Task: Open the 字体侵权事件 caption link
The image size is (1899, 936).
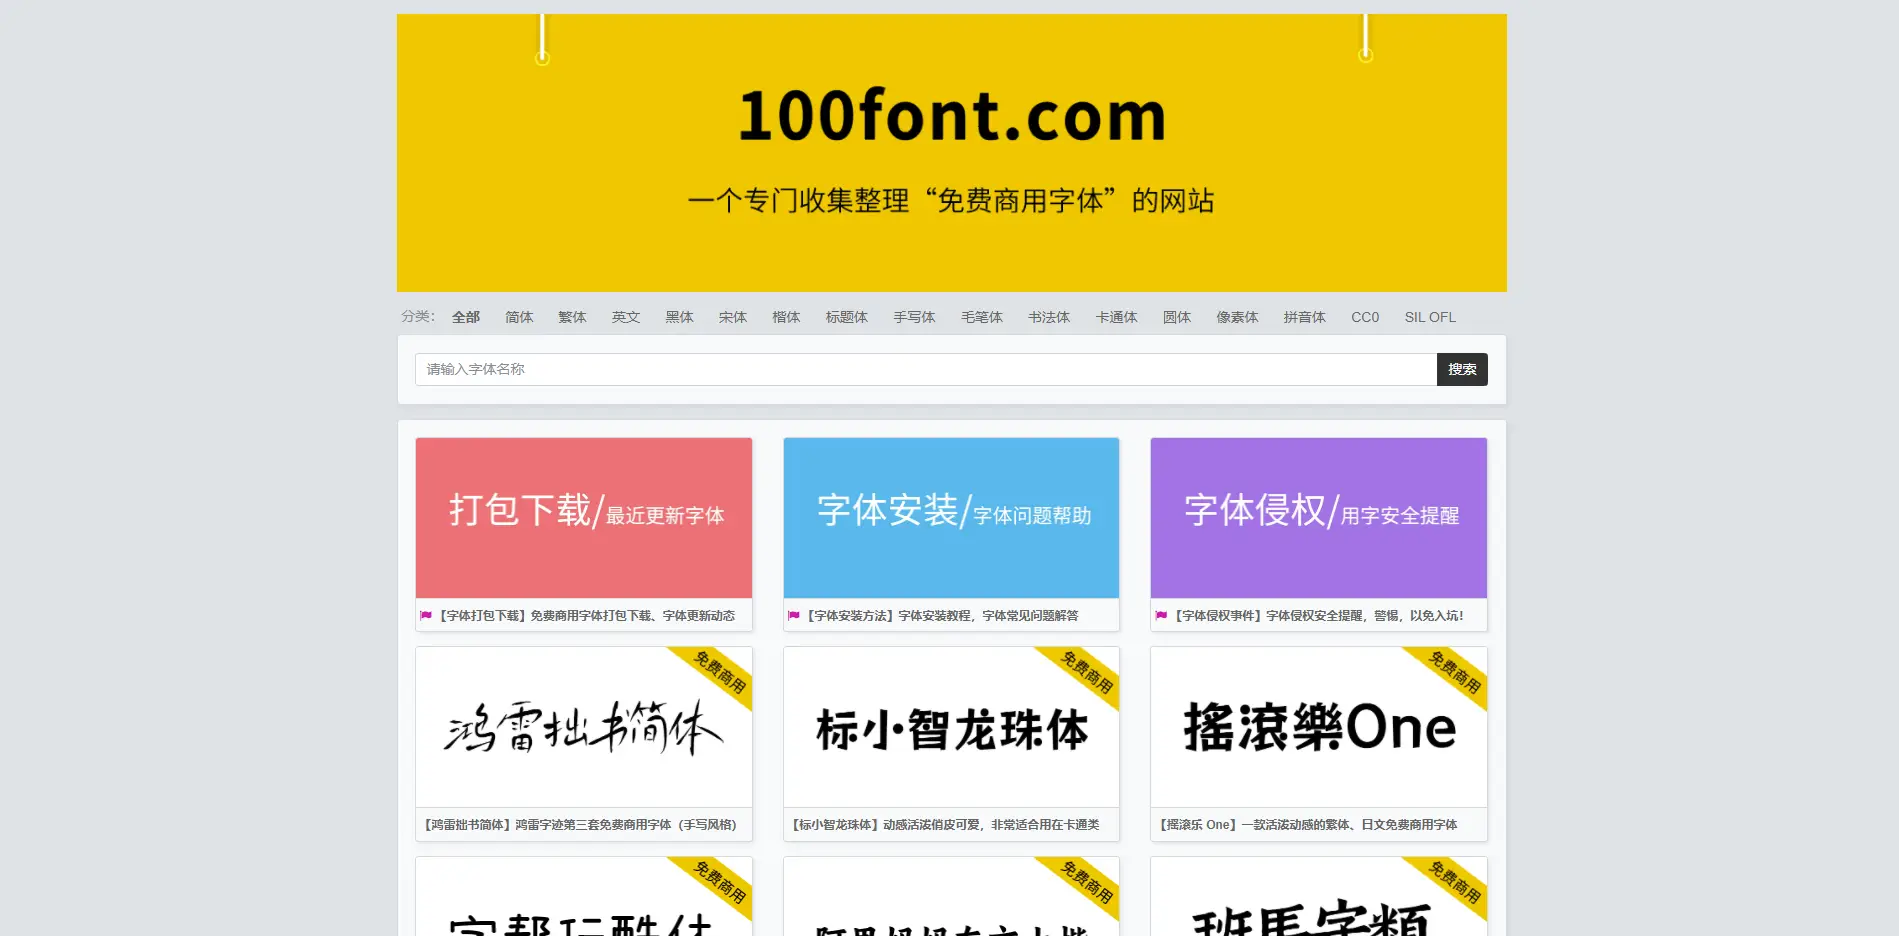Action: (x=1319, y=616)
